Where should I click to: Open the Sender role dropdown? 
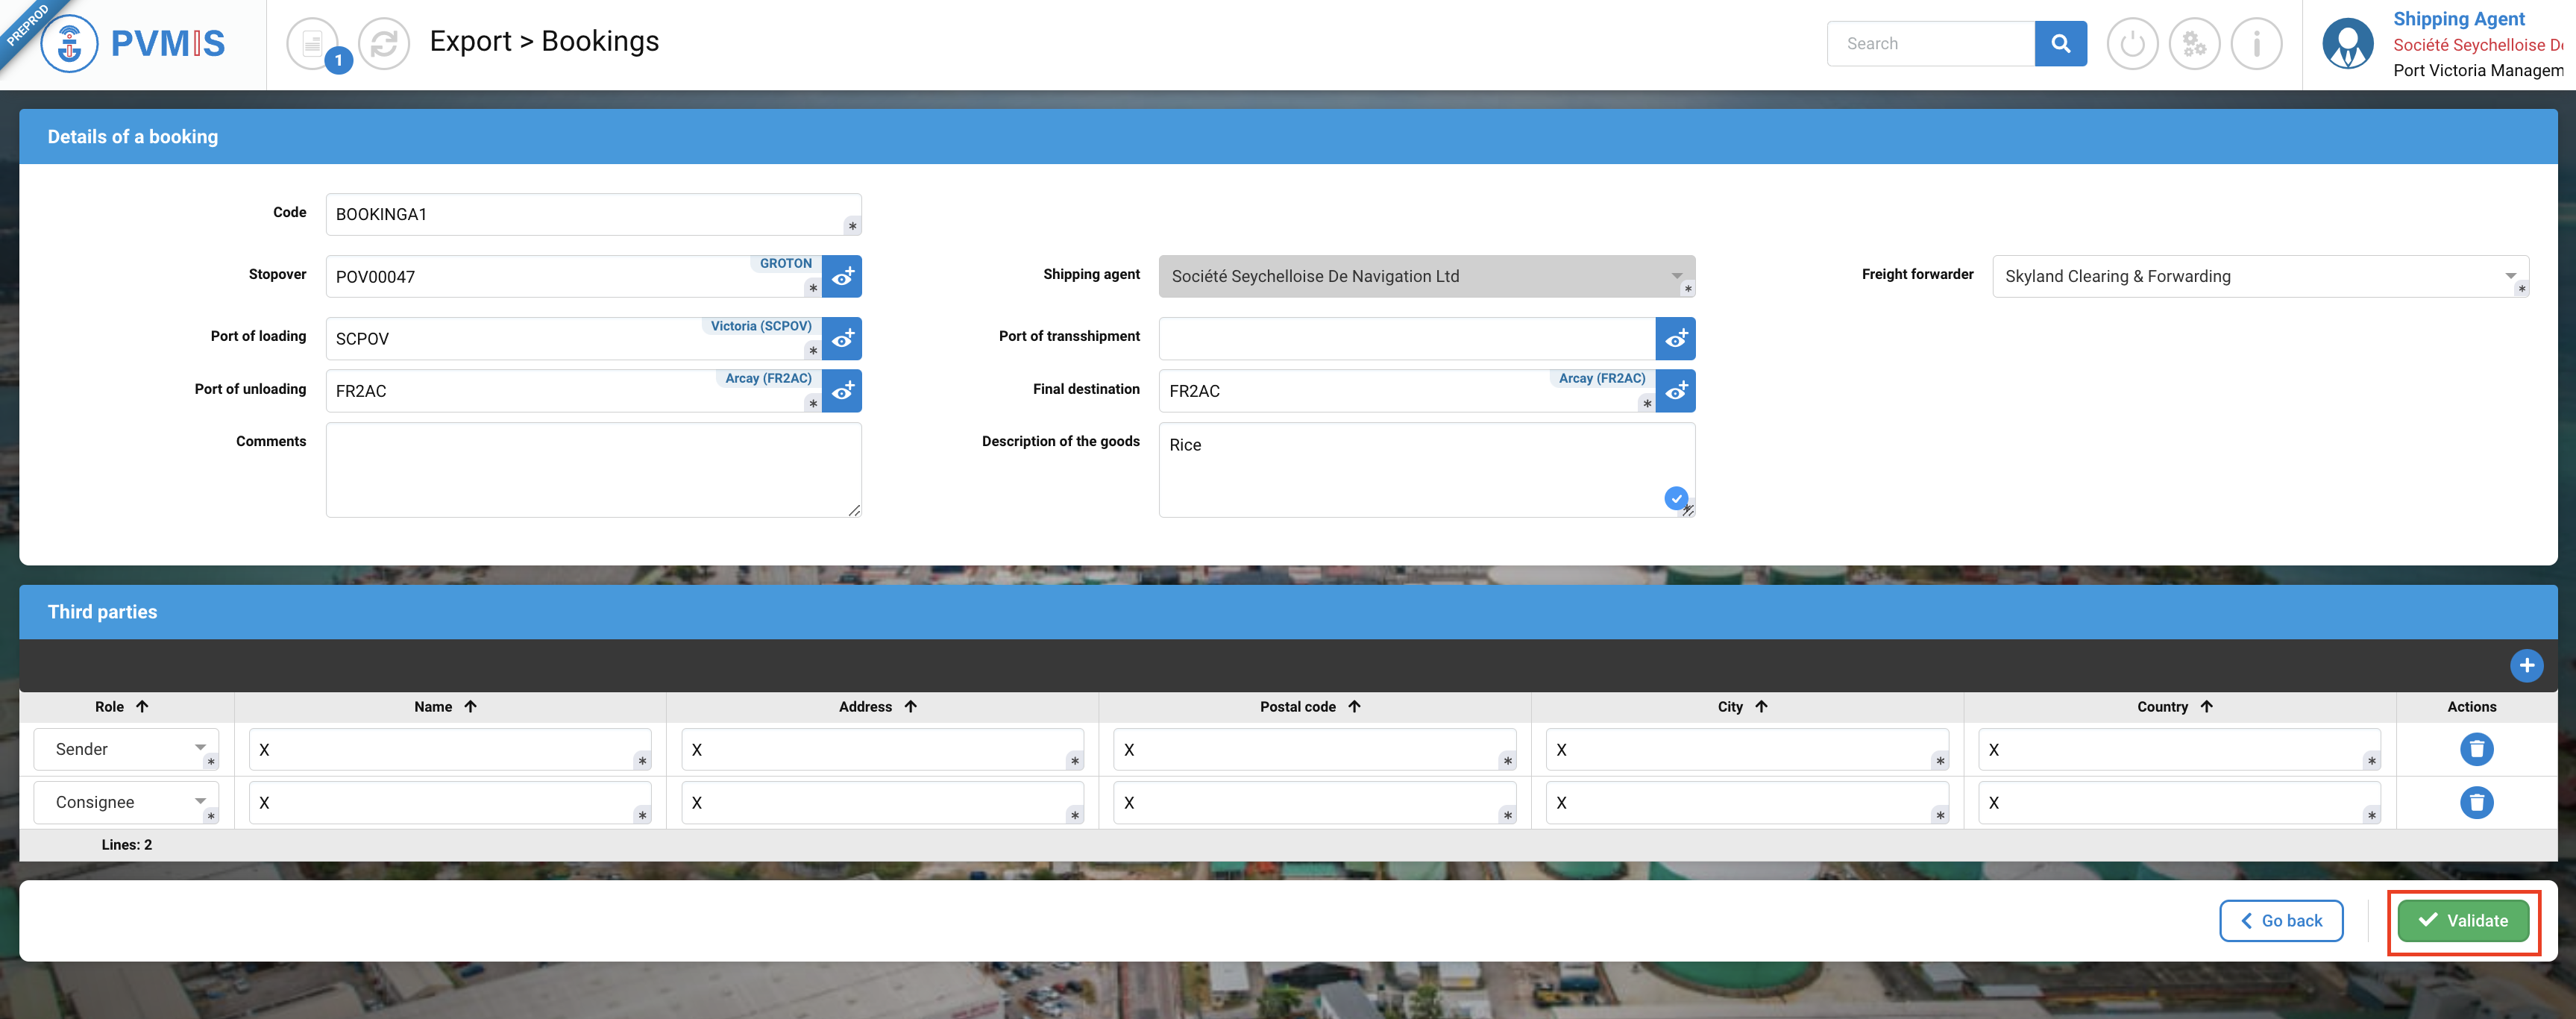(125, 749)
